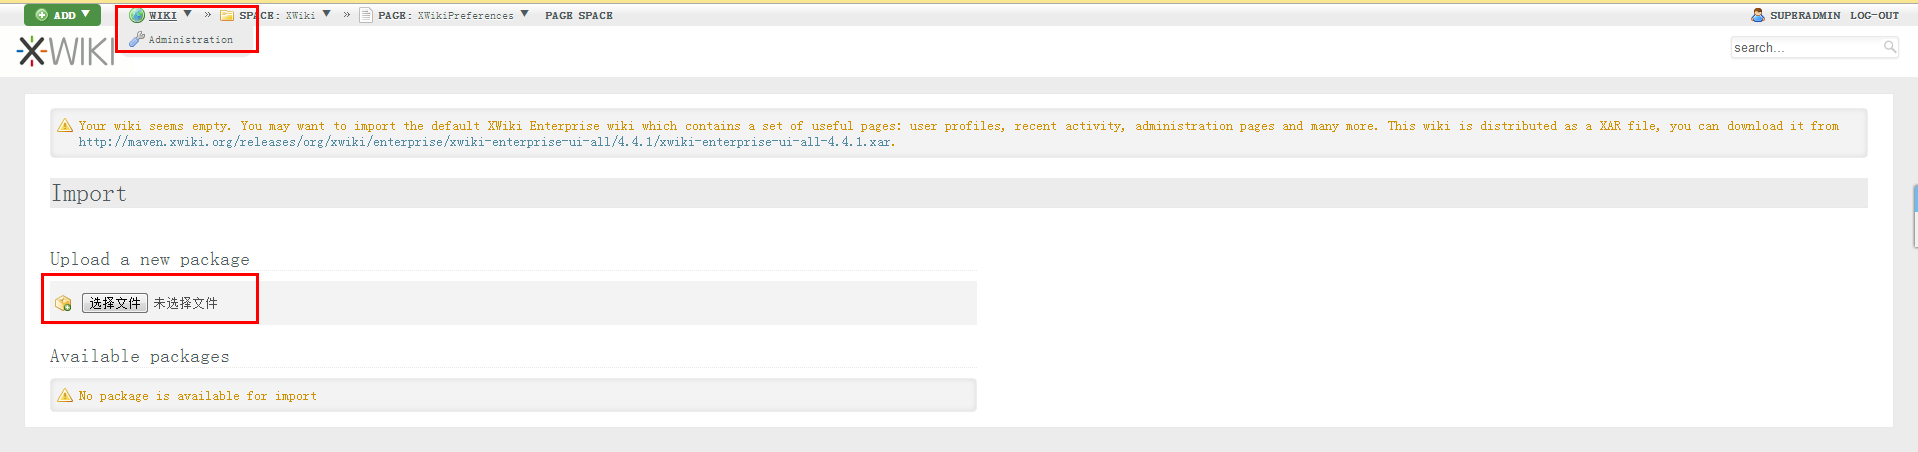
Task: Click the Import heading
Action: click(x=89, y=194)
